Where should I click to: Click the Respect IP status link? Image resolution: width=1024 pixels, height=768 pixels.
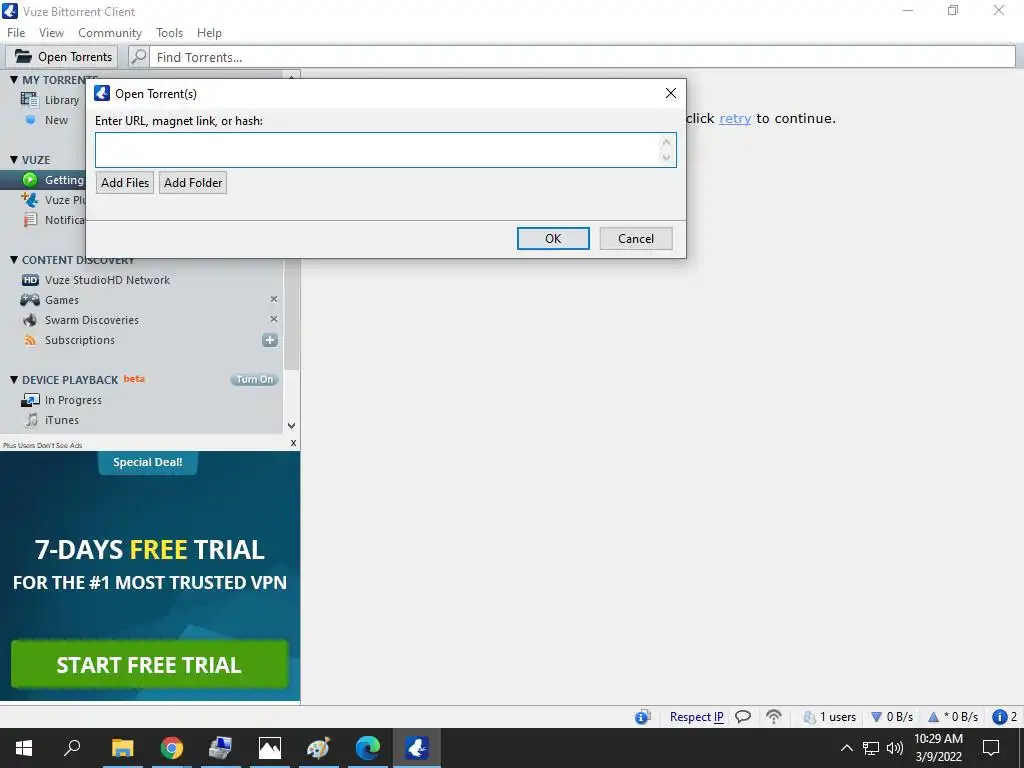click(x=696, y=716)
